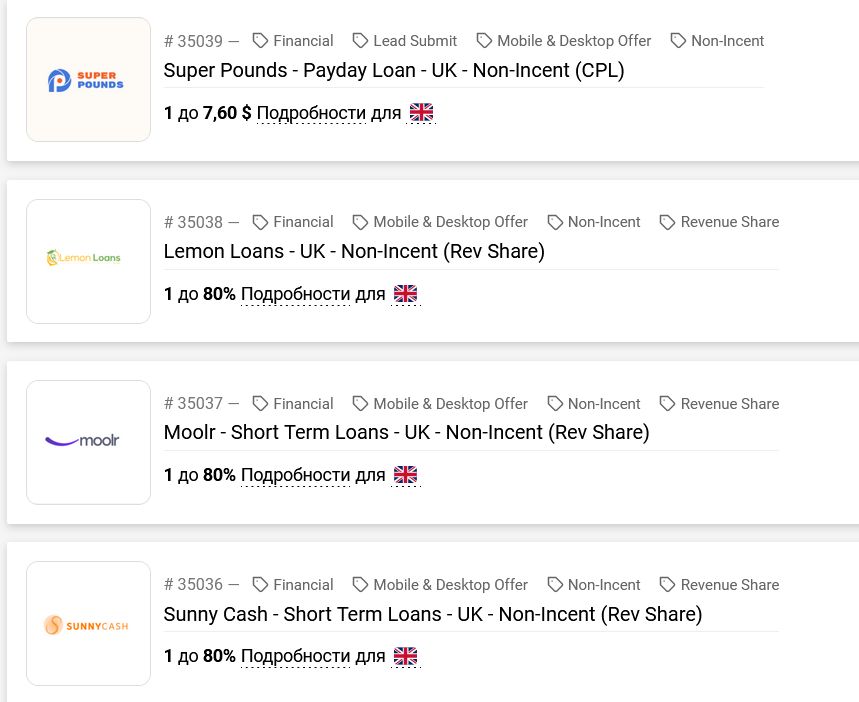The width and height of the screenshot is (859, 702).
Task: Click the Moolr logo thumbnail
Action: coord(88,442)
